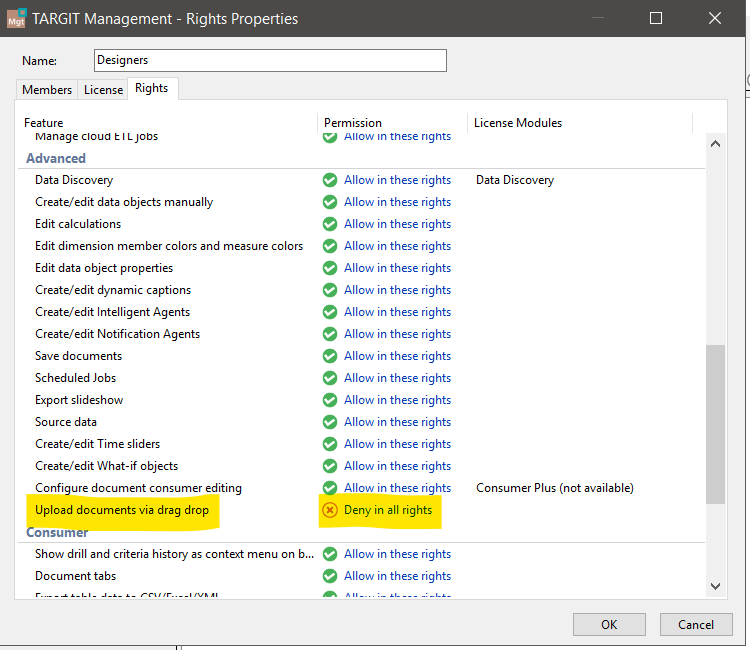Click green check icon for Configure document consumer editing

coord(330,488)
